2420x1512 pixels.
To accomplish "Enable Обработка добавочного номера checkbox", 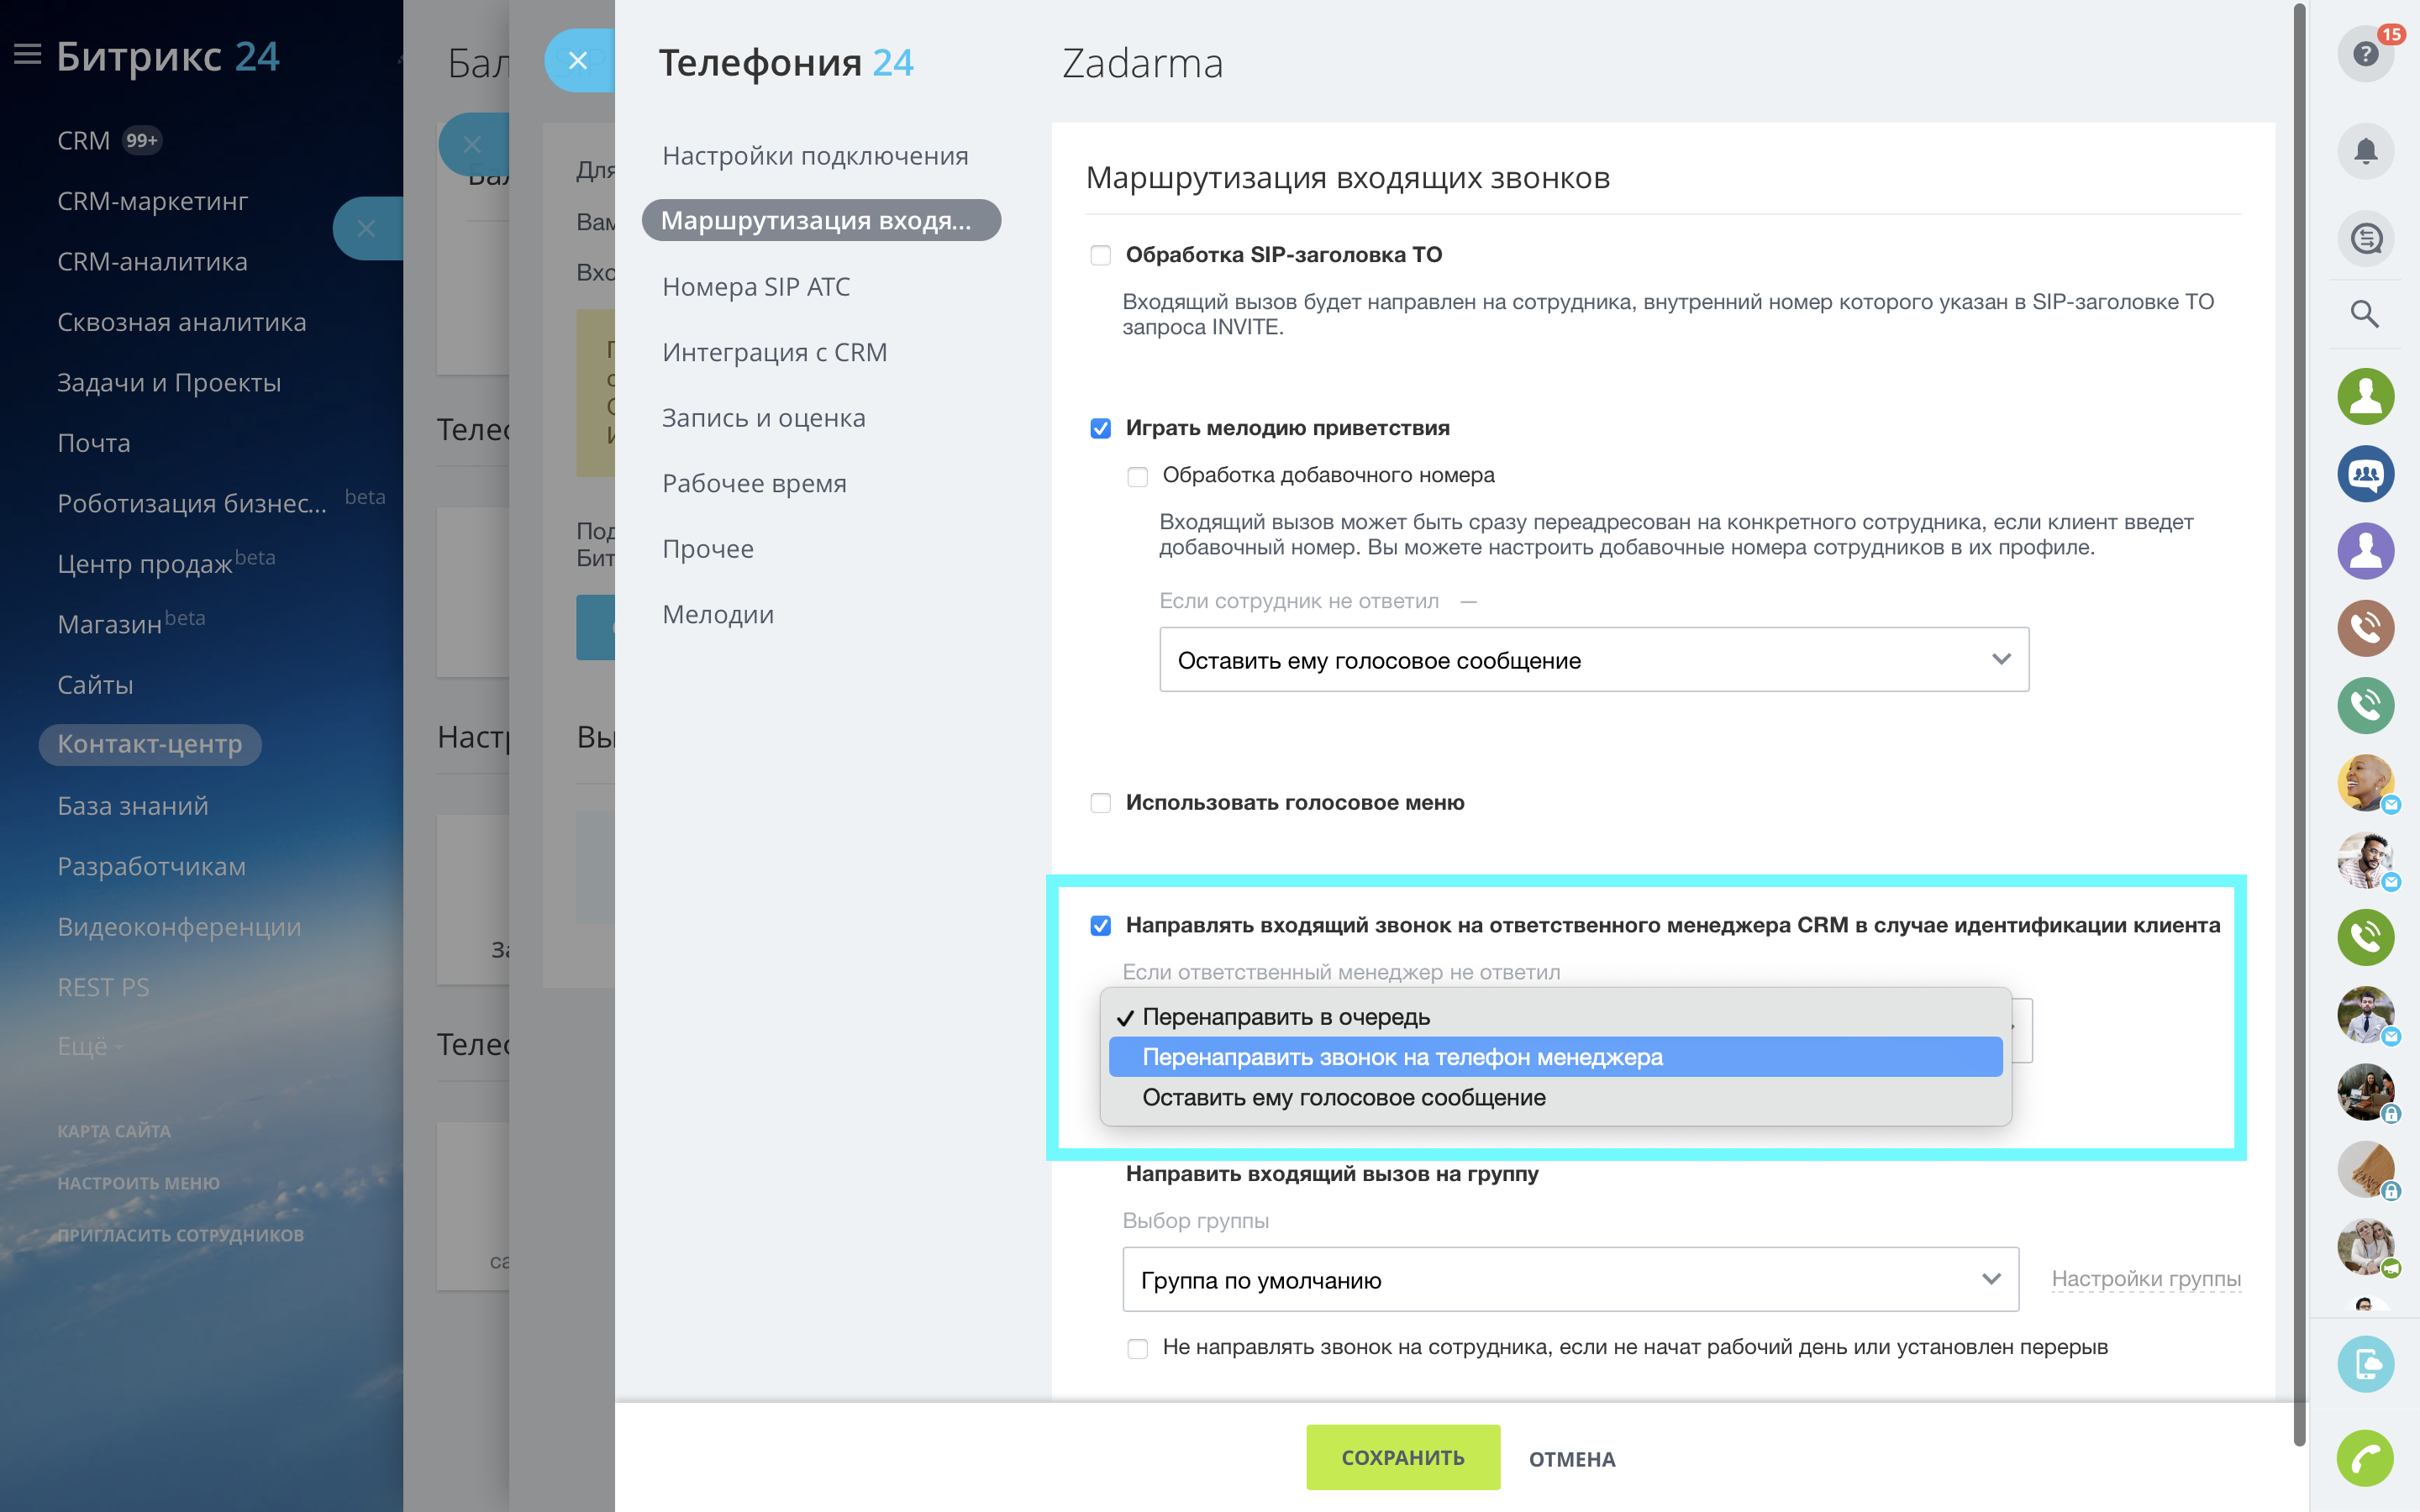I will (1137, 476).
